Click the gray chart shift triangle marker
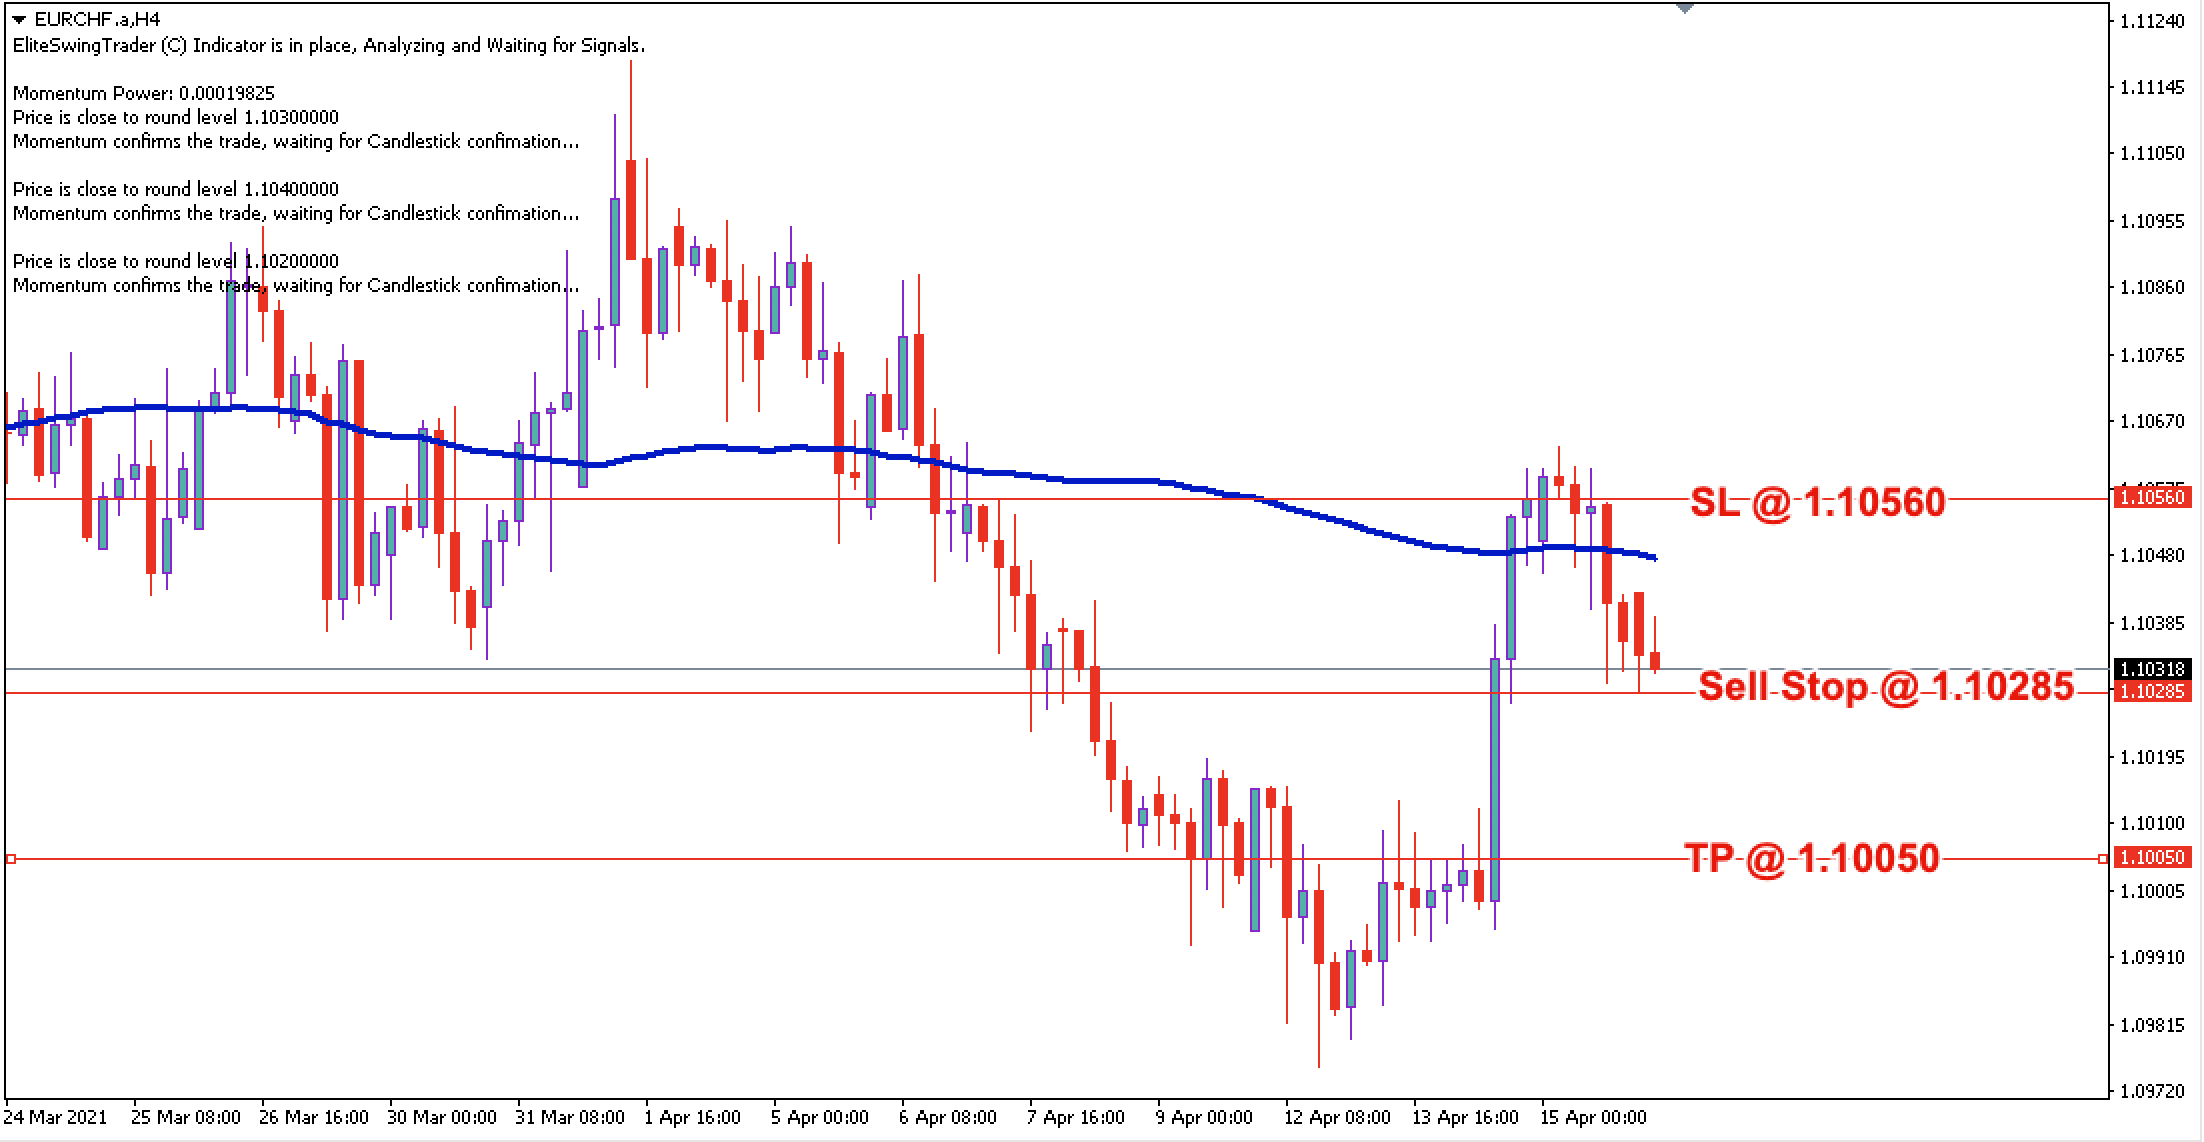Image resolution: width=2204 pixels, height=1142 pixels. point(1684,7)
